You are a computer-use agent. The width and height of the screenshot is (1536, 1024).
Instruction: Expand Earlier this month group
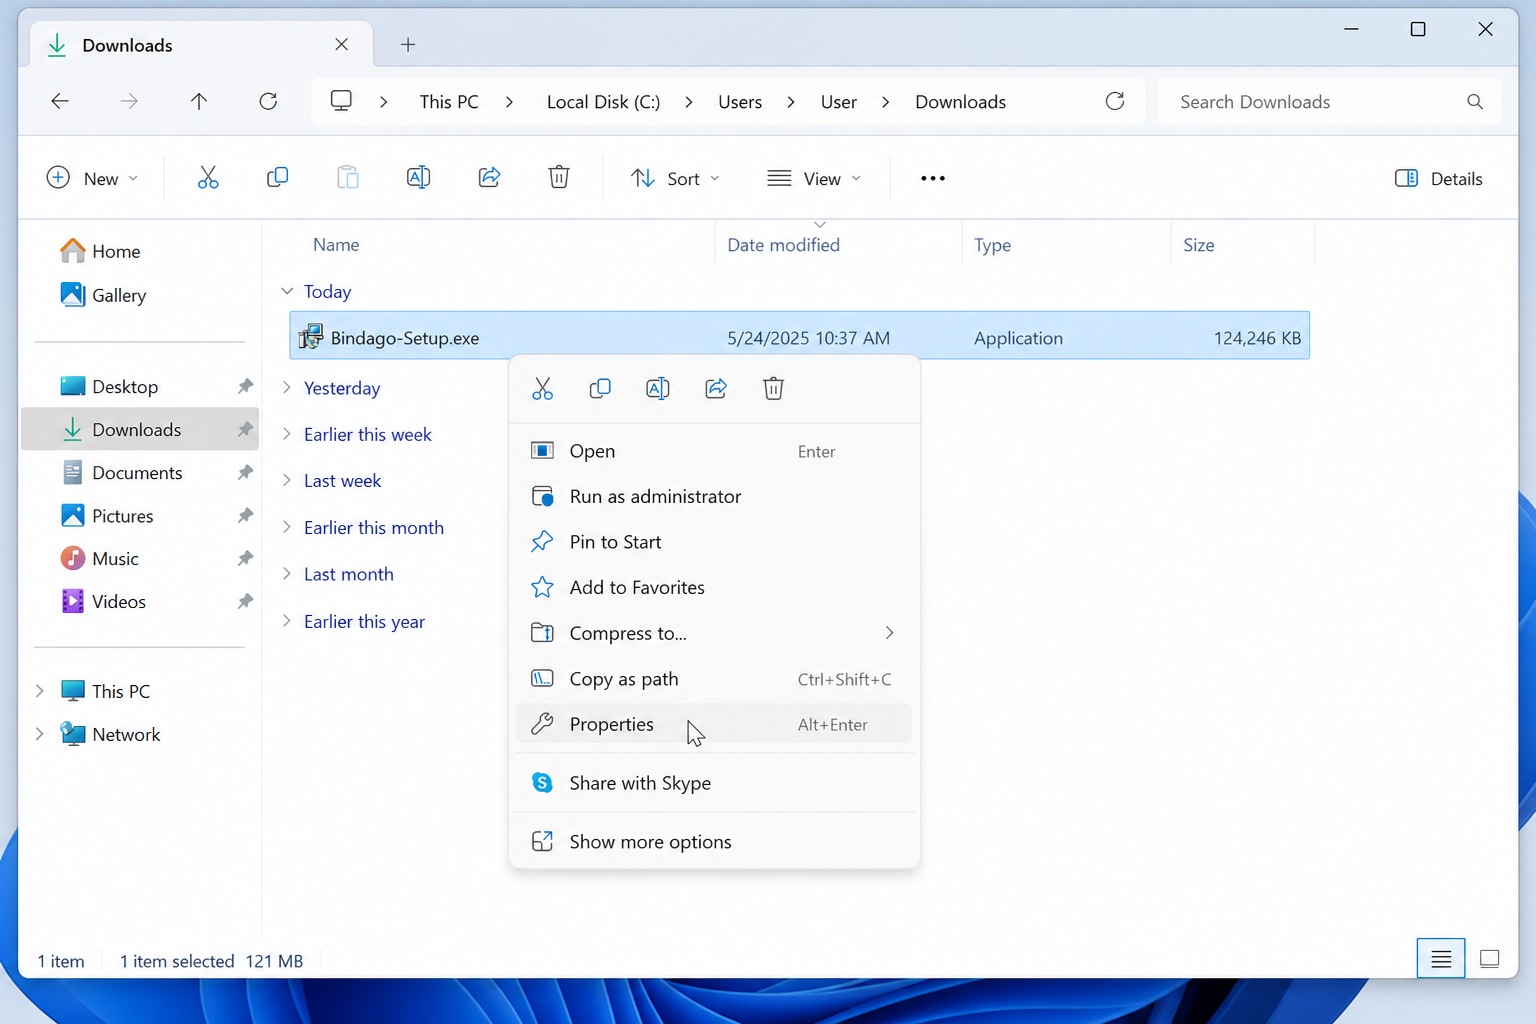(287, 527)
